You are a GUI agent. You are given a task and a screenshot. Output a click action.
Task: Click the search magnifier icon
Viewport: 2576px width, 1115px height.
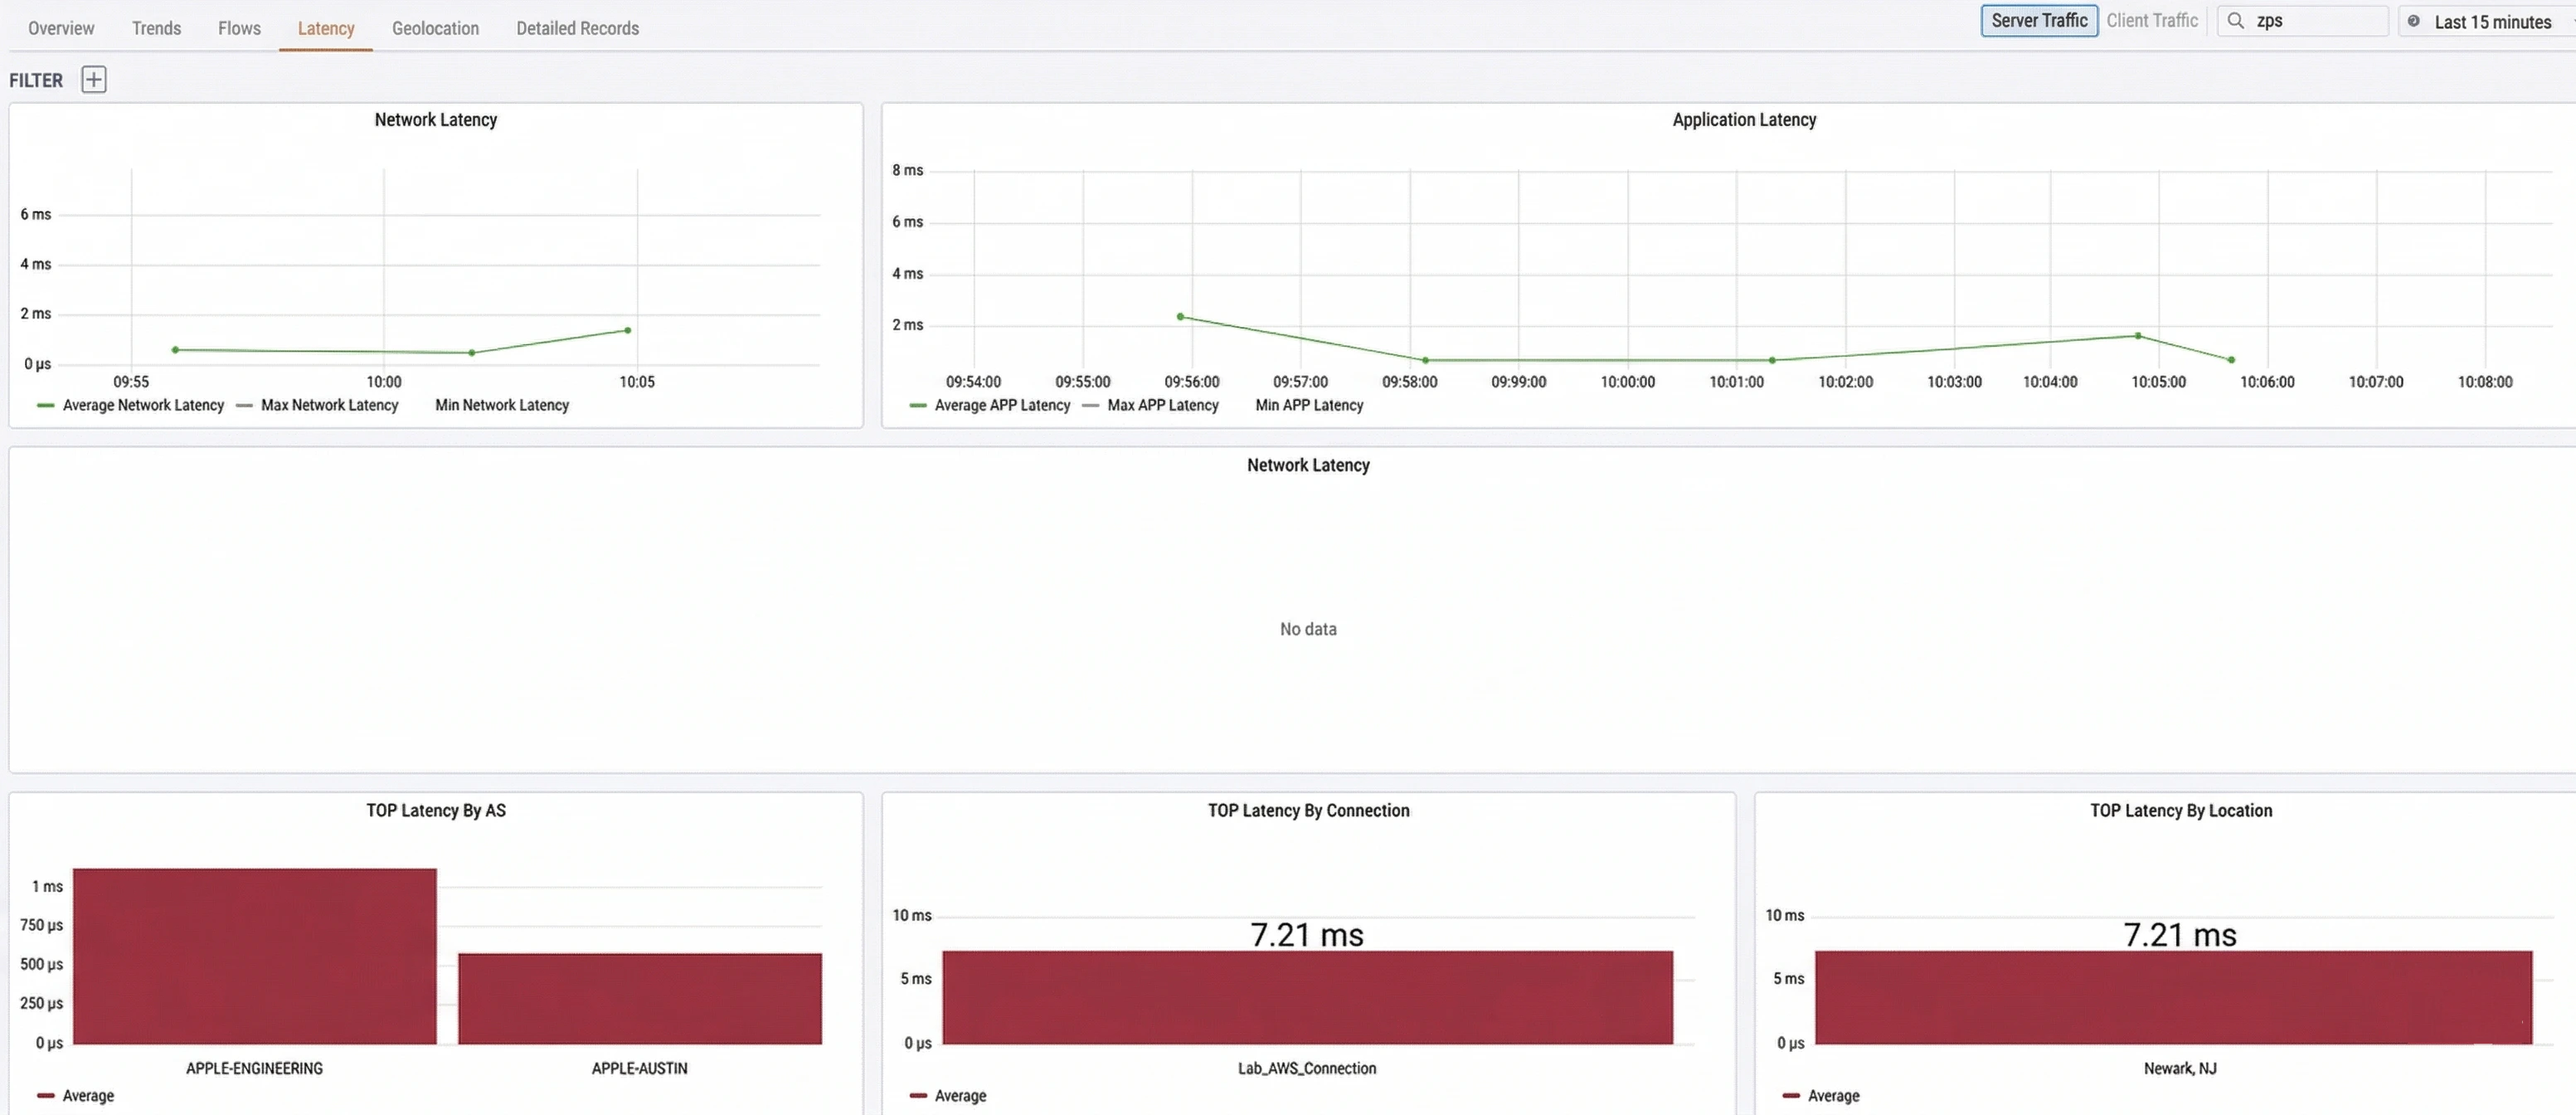click(x=2237, y=20)
